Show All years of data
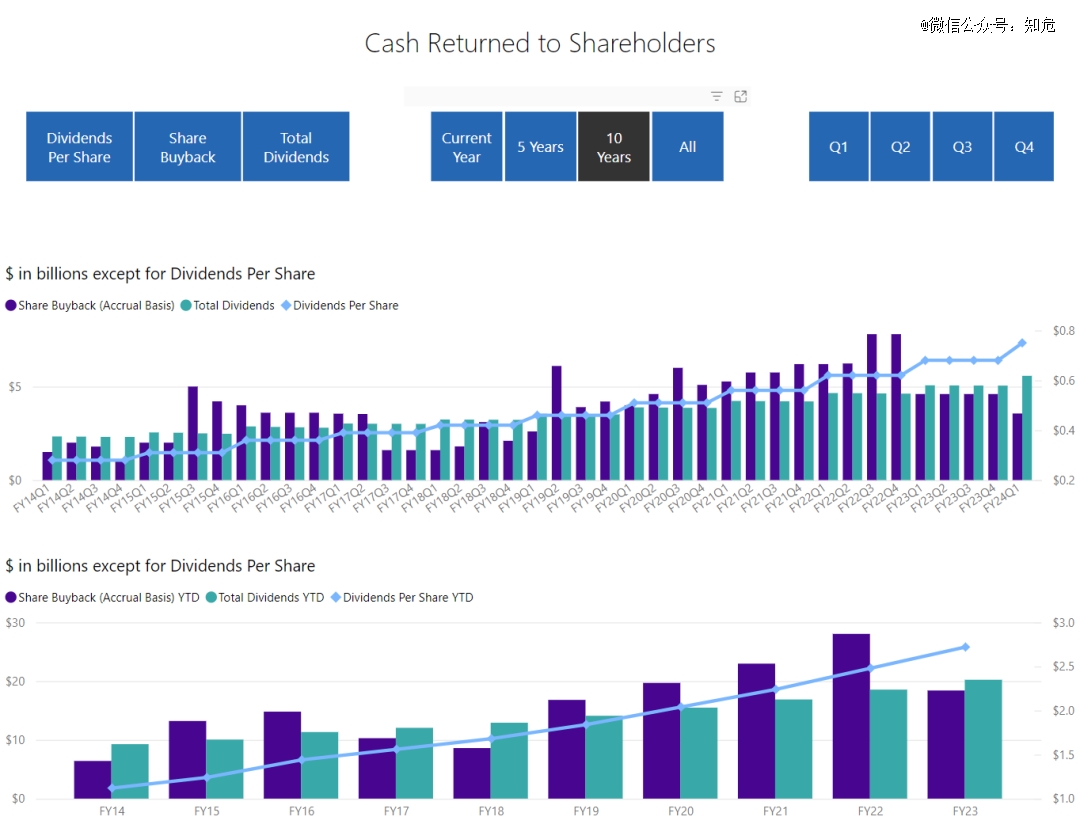Screen dimensions: 1080x828 click(x=687, y=147)
